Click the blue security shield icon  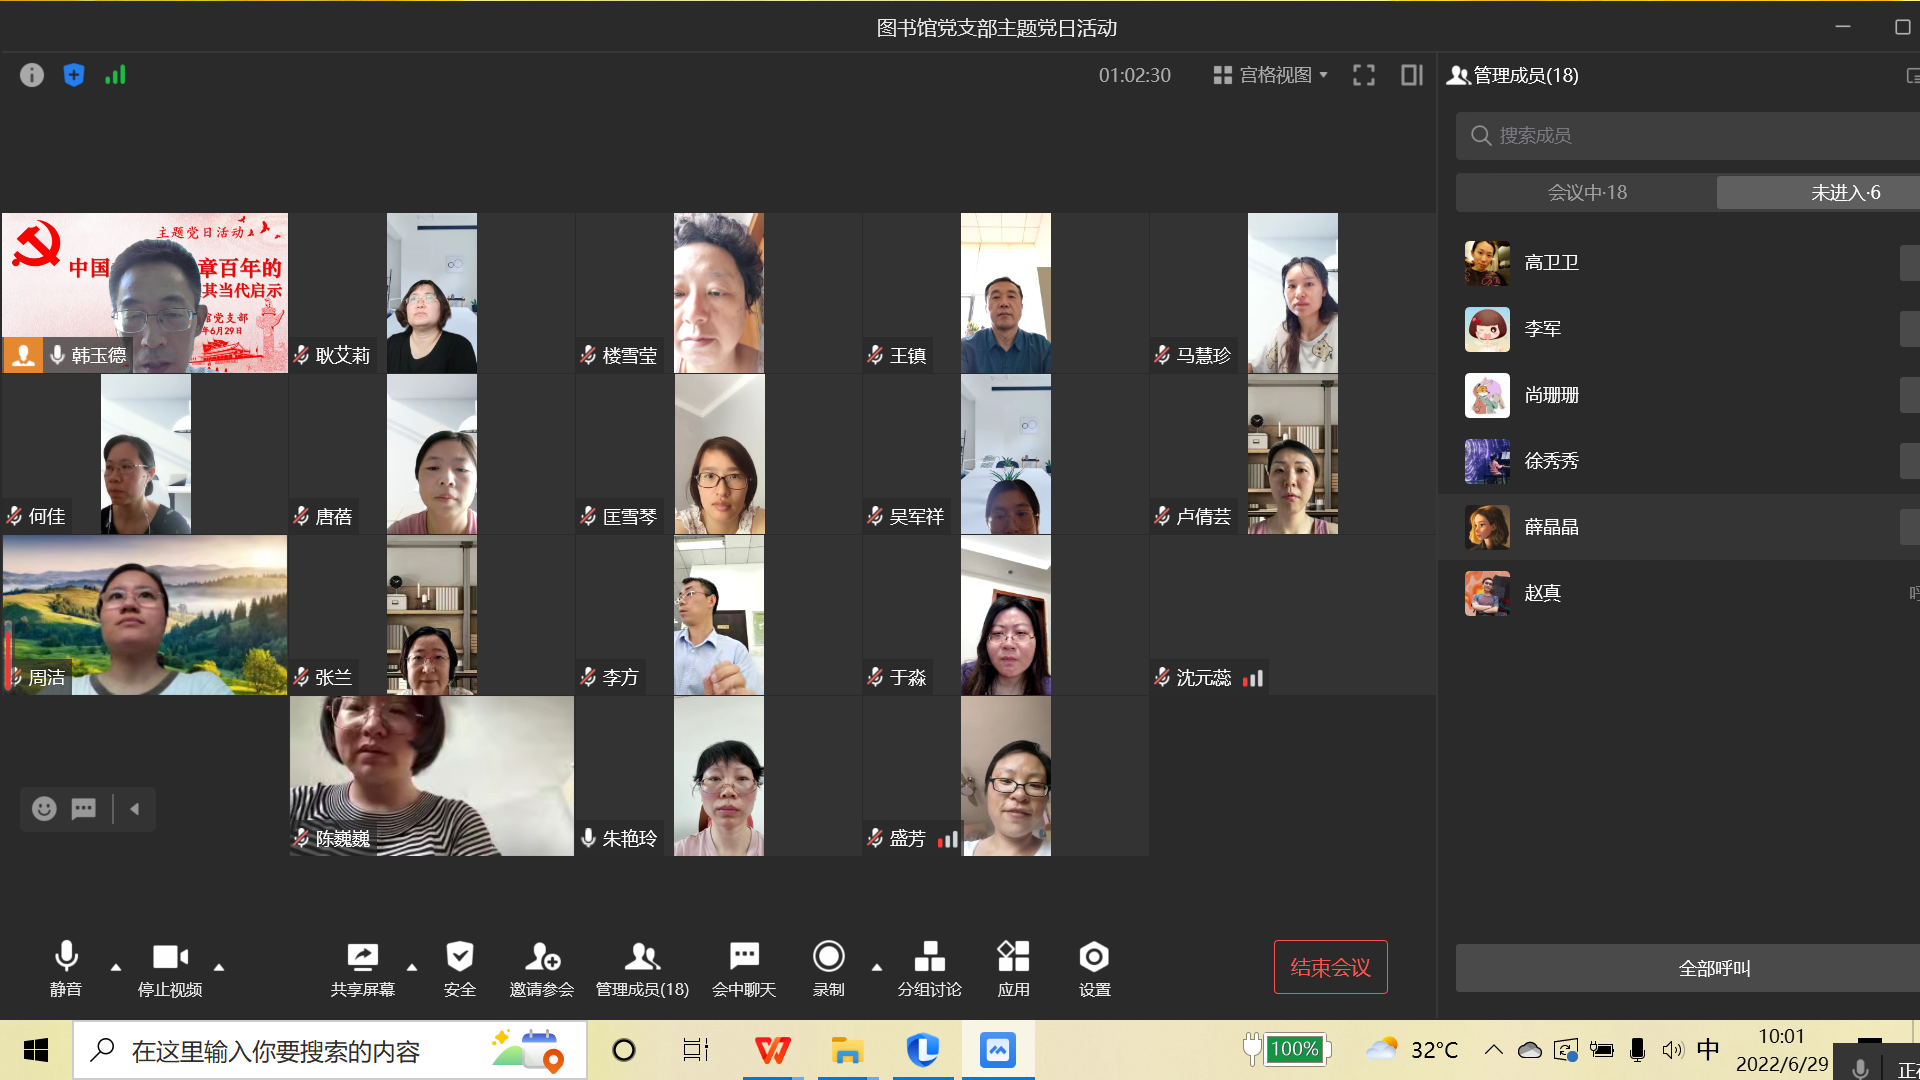pyautogui.click(x=74, y=75)
